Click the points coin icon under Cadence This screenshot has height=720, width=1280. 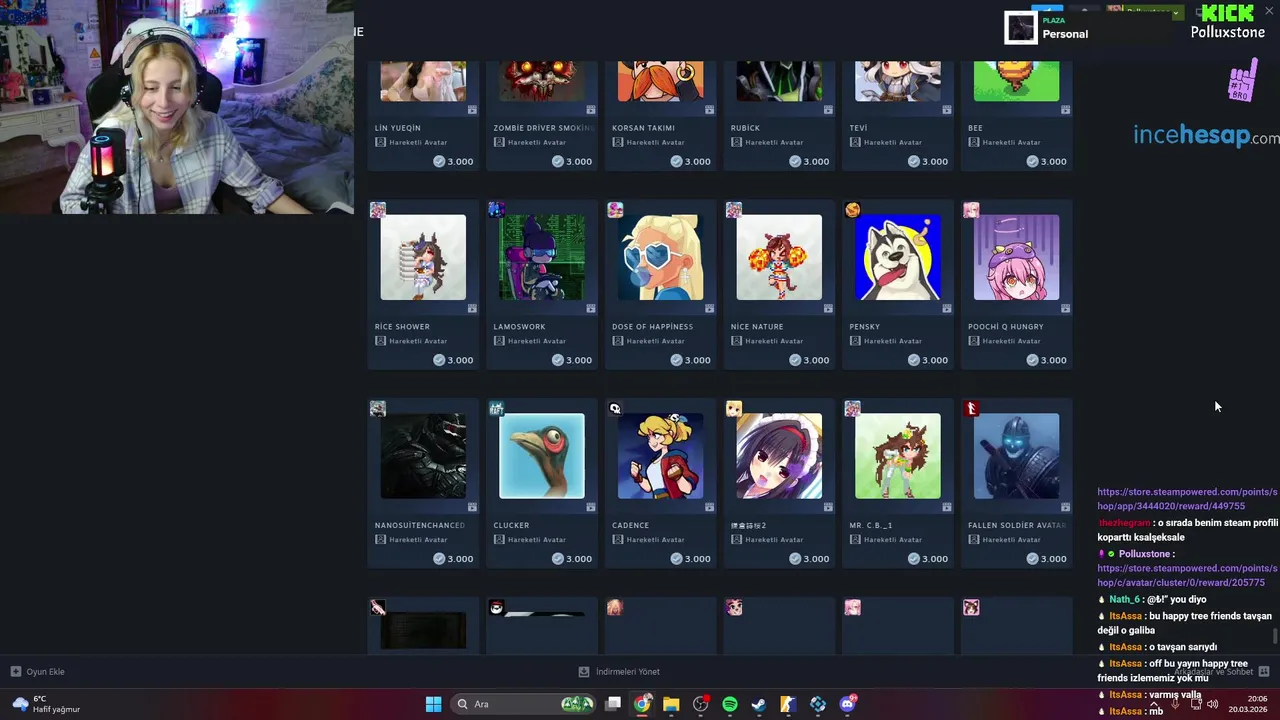(677, 559)
